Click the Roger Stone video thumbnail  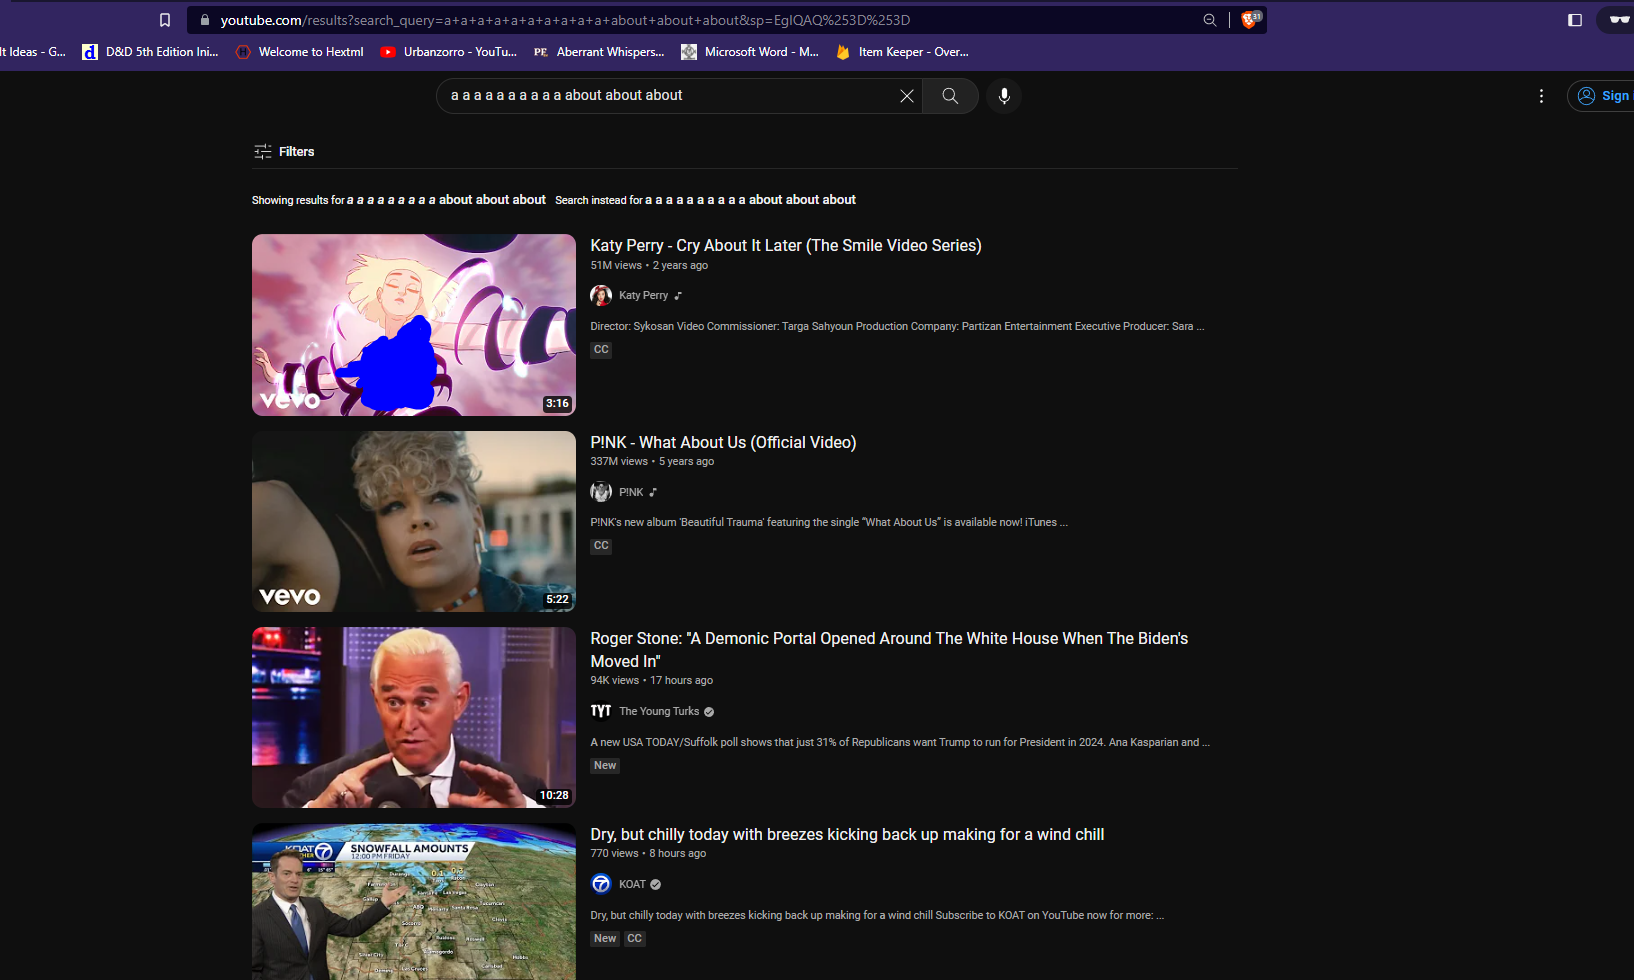coord(413,717)
